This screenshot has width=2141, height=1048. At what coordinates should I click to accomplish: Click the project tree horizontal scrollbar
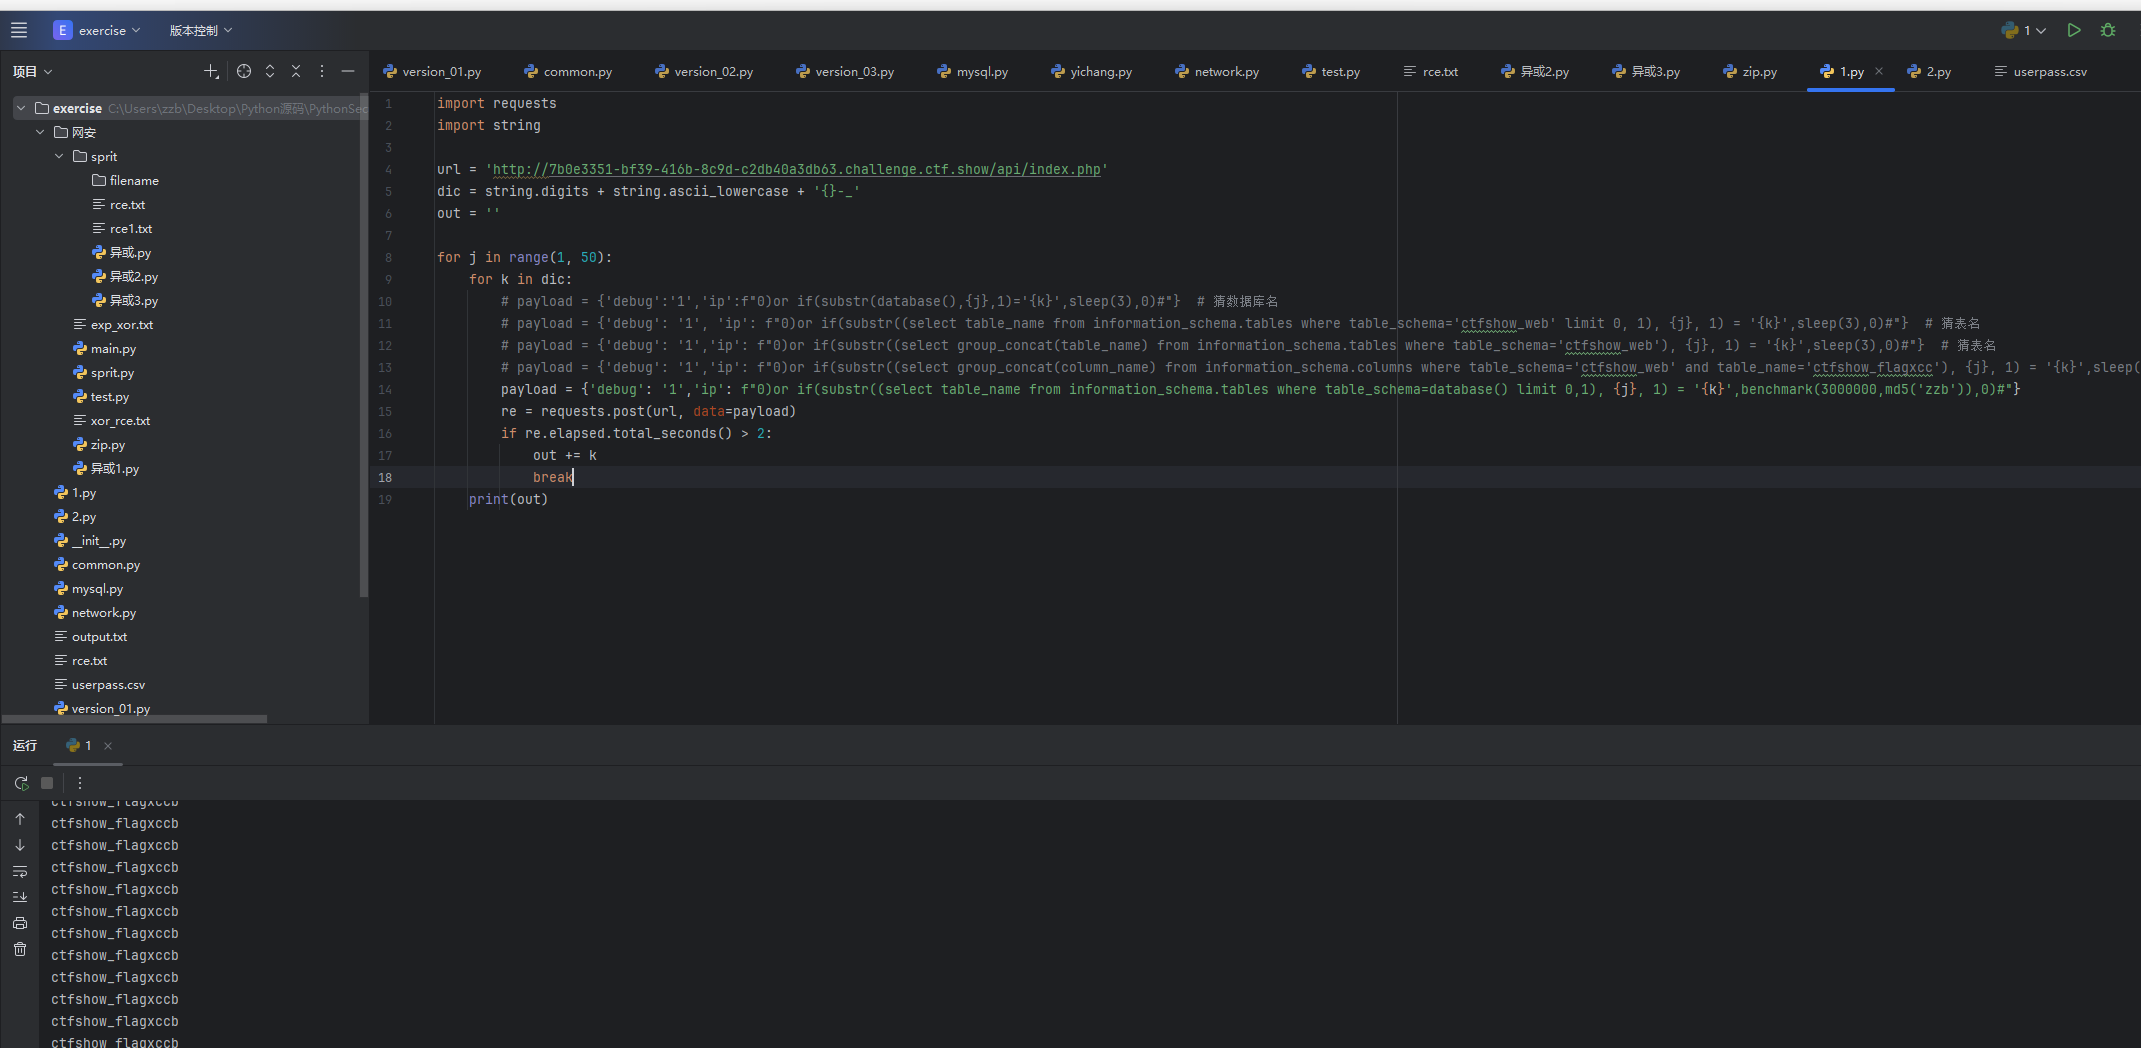pos(135,718)
